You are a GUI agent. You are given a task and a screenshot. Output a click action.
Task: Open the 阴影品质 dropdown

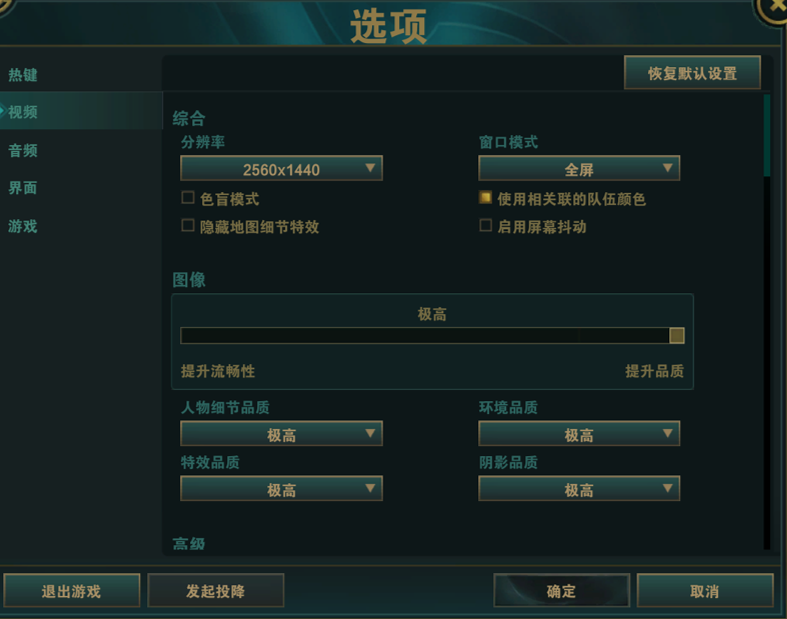tap(579, 490)
